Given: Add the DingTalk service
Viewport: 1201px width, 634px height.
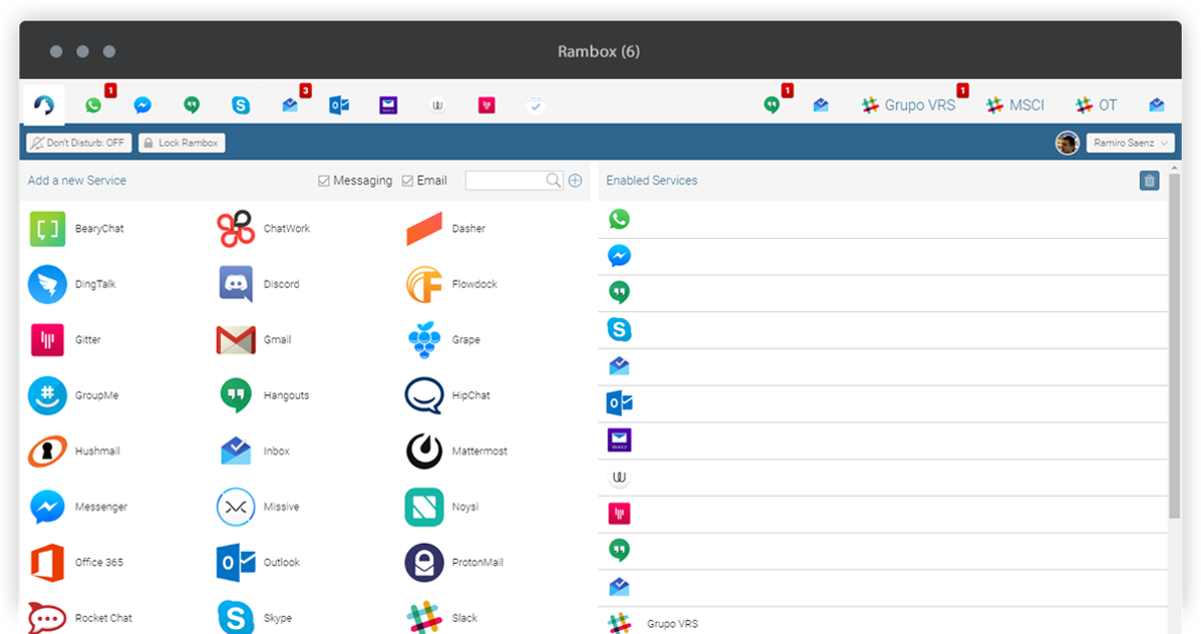Looking at the screenshot, I should 73,285.
